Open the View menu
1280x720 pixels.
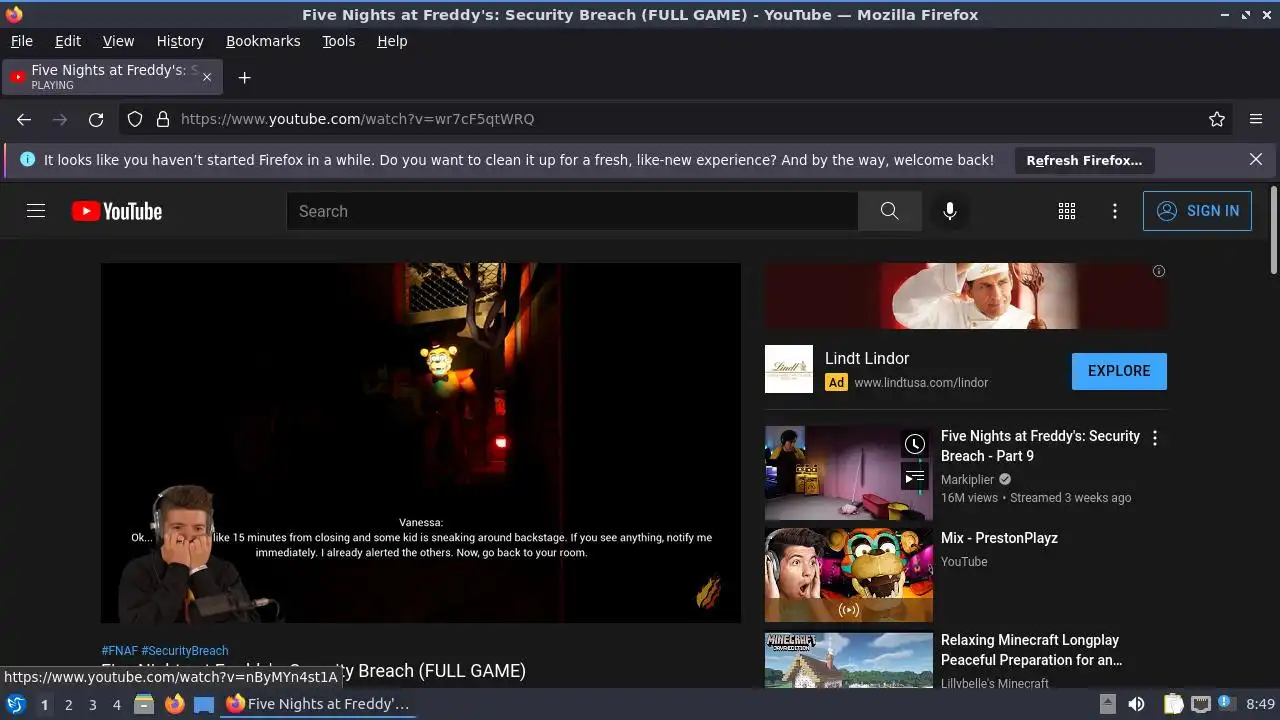[x=118, y=41]
